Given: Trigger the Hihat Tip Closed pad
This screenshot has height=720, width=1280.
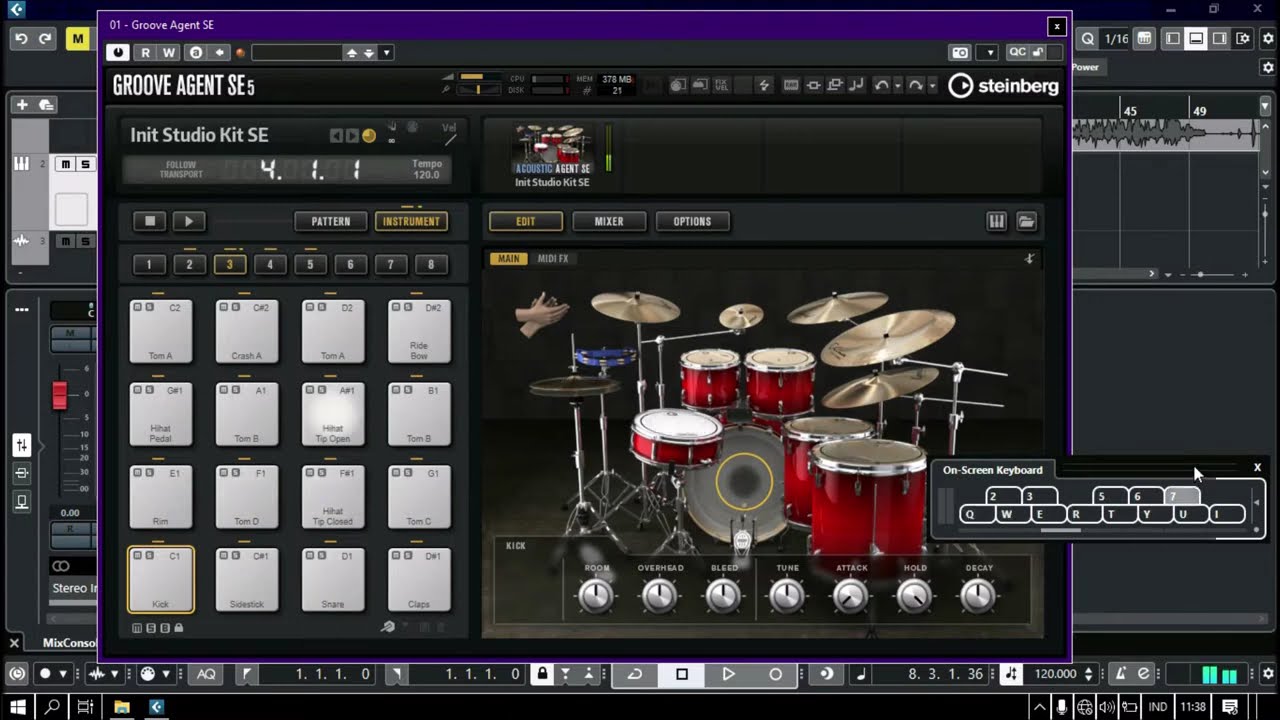Looking at the screenshot, I should point(333,497).
